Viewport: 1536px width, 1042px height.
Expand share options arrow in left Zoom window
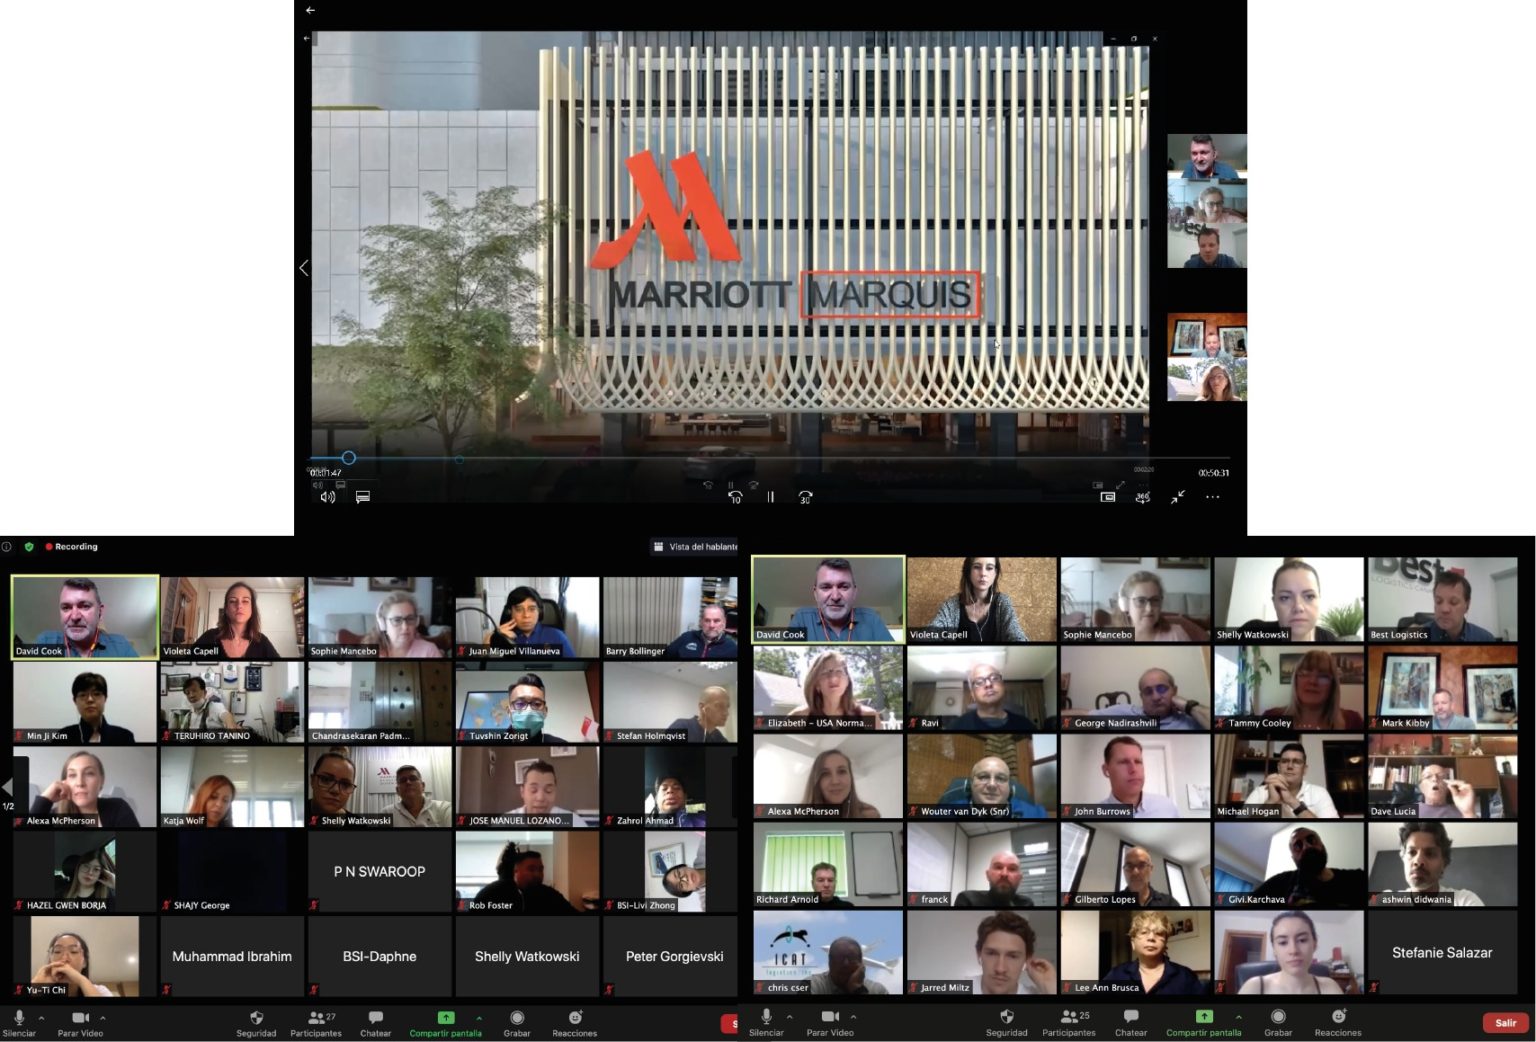(479, 1018)
